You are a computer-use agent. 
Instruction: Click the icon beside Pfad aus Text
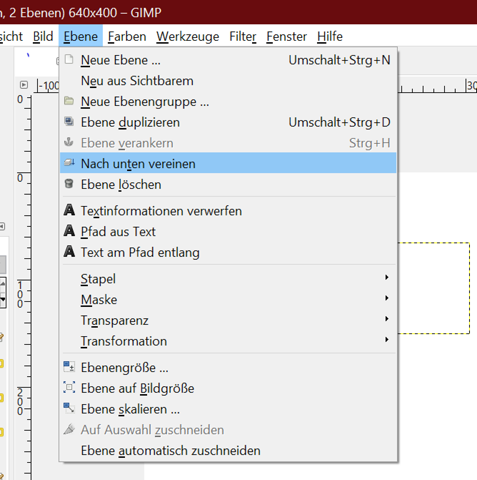[x=69, y=231]
